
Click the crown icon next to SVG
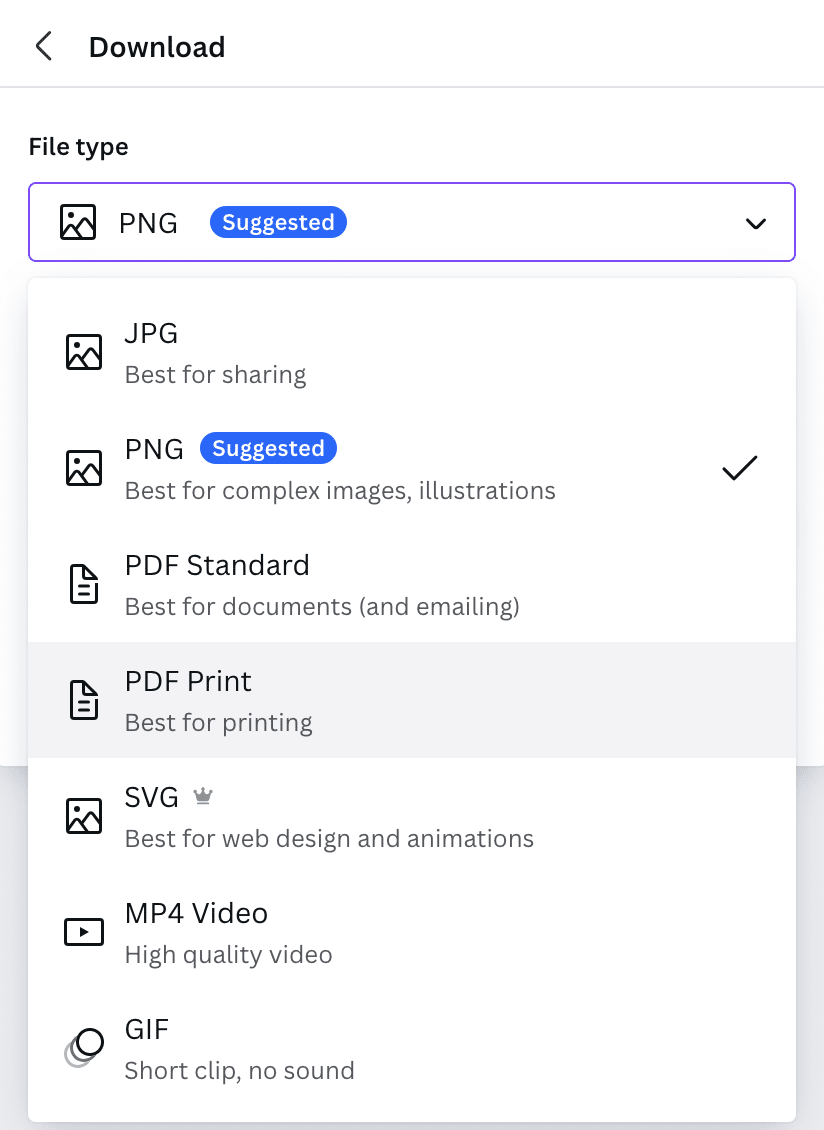click(203, 797)
